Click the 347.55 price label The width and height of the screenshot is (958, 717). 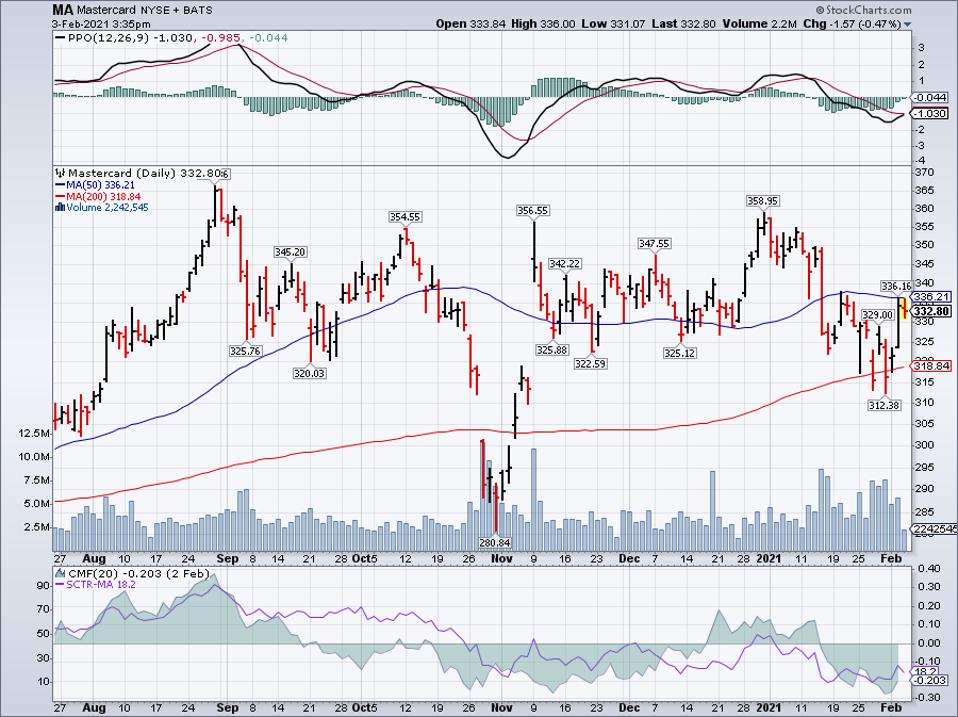(654, 244)
